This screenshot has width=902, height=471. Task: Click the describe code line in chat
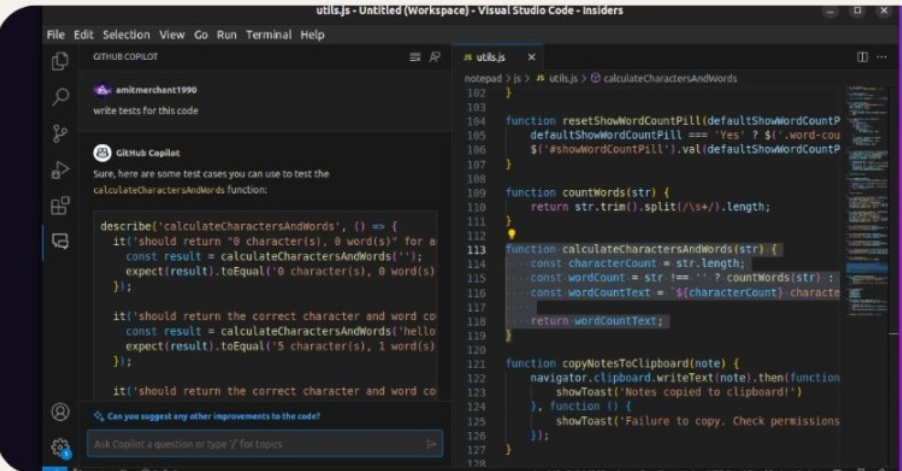coord(249,226)
